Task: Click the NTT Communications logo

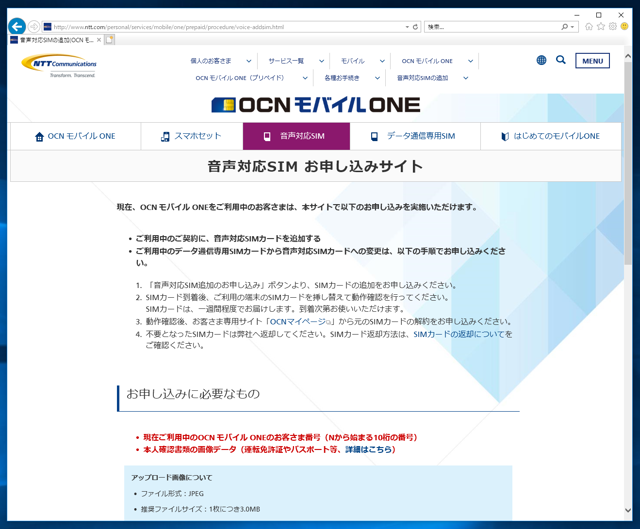Action: [59, 66]
